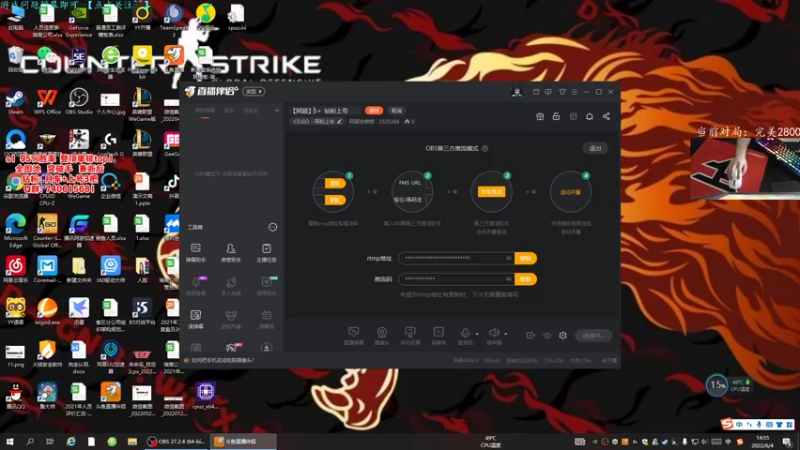Expand microphone options arrow
Viewport: 800px width, 450px height.
(x=477, y=334)
